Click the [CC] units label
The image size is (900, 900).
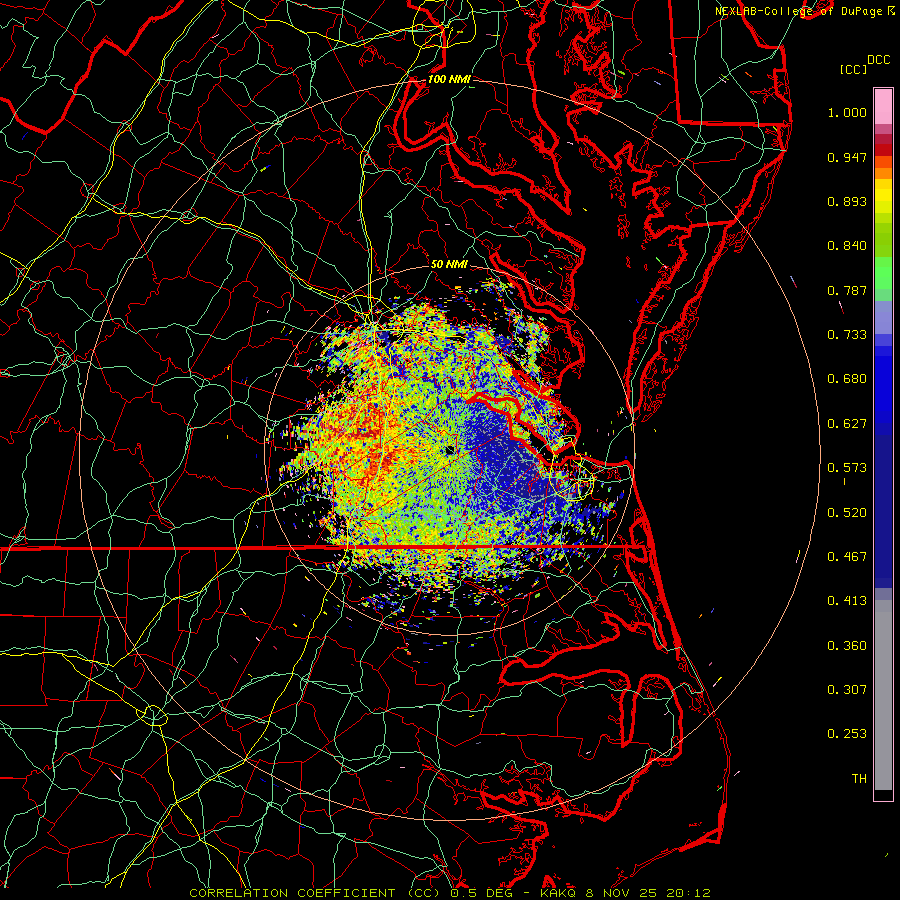pos(853,69)
